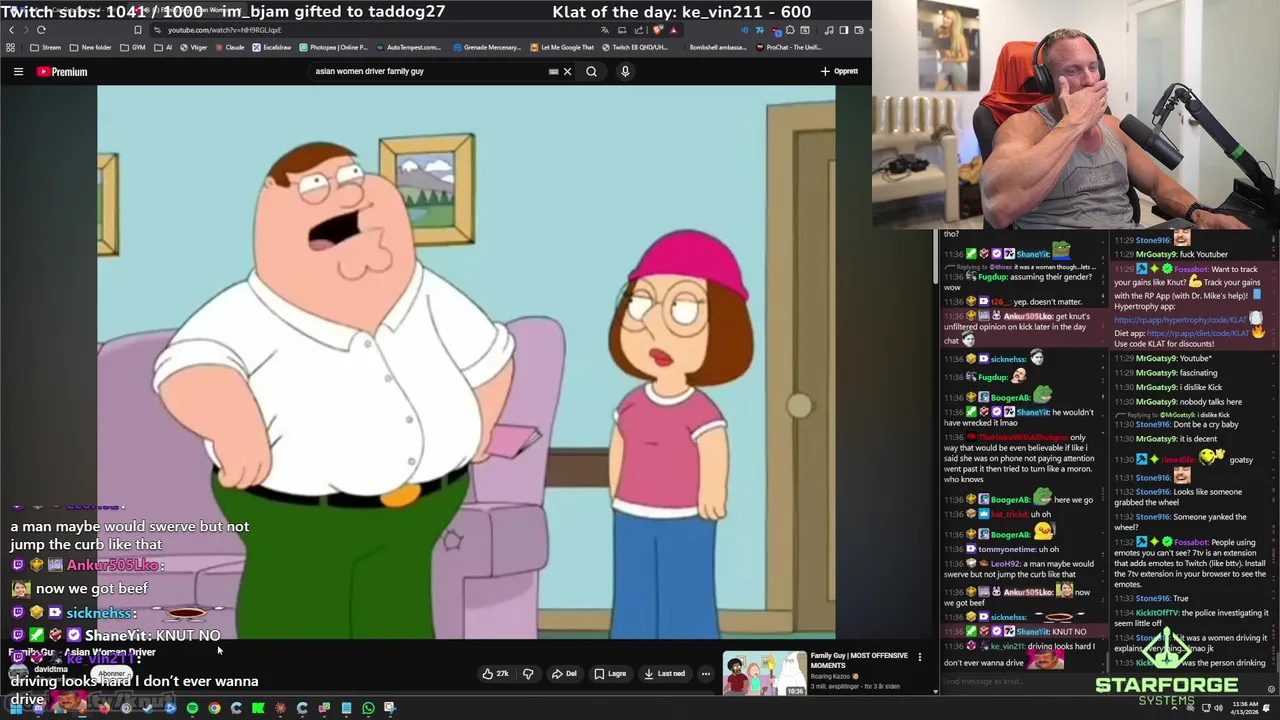Screen dimensions: 1280x720
Task: Click the Opprett (create) button
Action: 840,72
